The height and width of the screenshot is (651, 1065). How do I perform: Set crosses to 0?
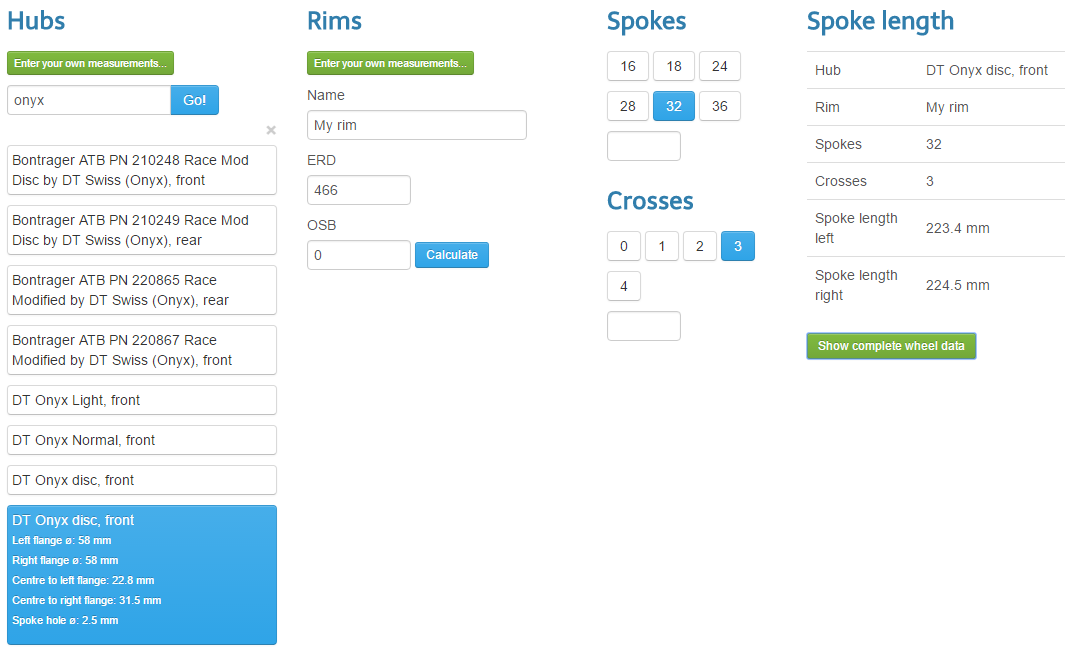(x=624, y=246)
